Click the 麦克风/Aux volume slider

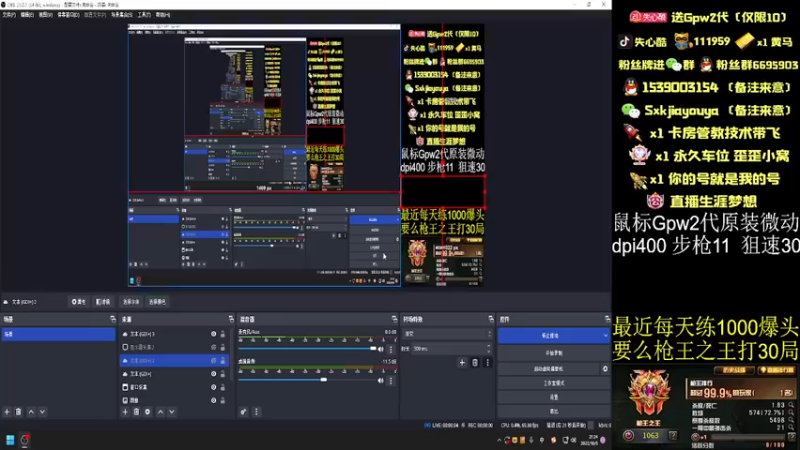(x=307, y=349)
